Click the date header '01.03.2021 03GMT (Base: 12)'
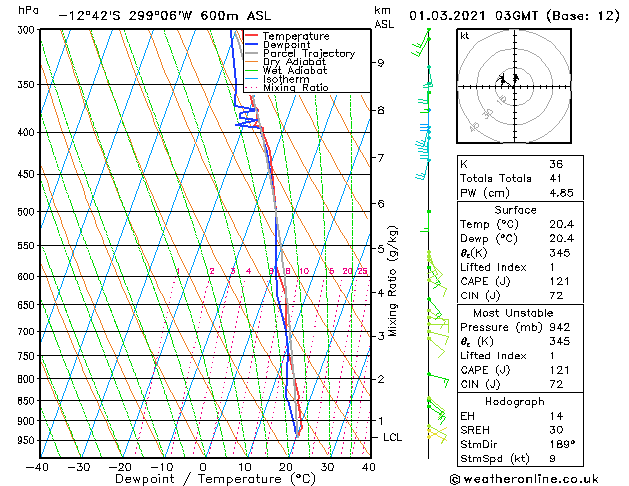The width and height of the screenshot is (629, 486). pos(514,16)
